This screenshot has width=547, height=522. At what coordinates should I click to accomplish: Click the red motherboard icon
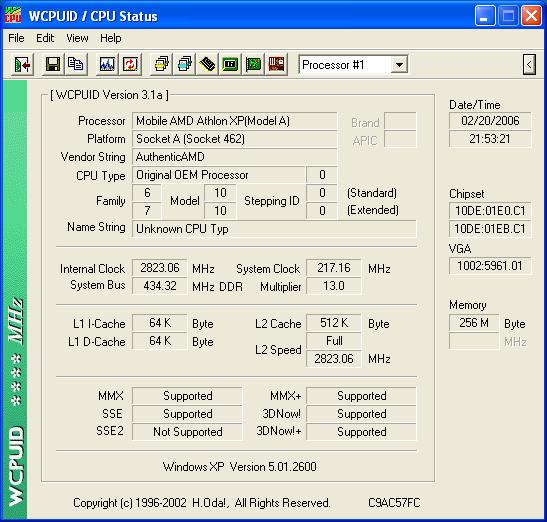tap(276, 65)
